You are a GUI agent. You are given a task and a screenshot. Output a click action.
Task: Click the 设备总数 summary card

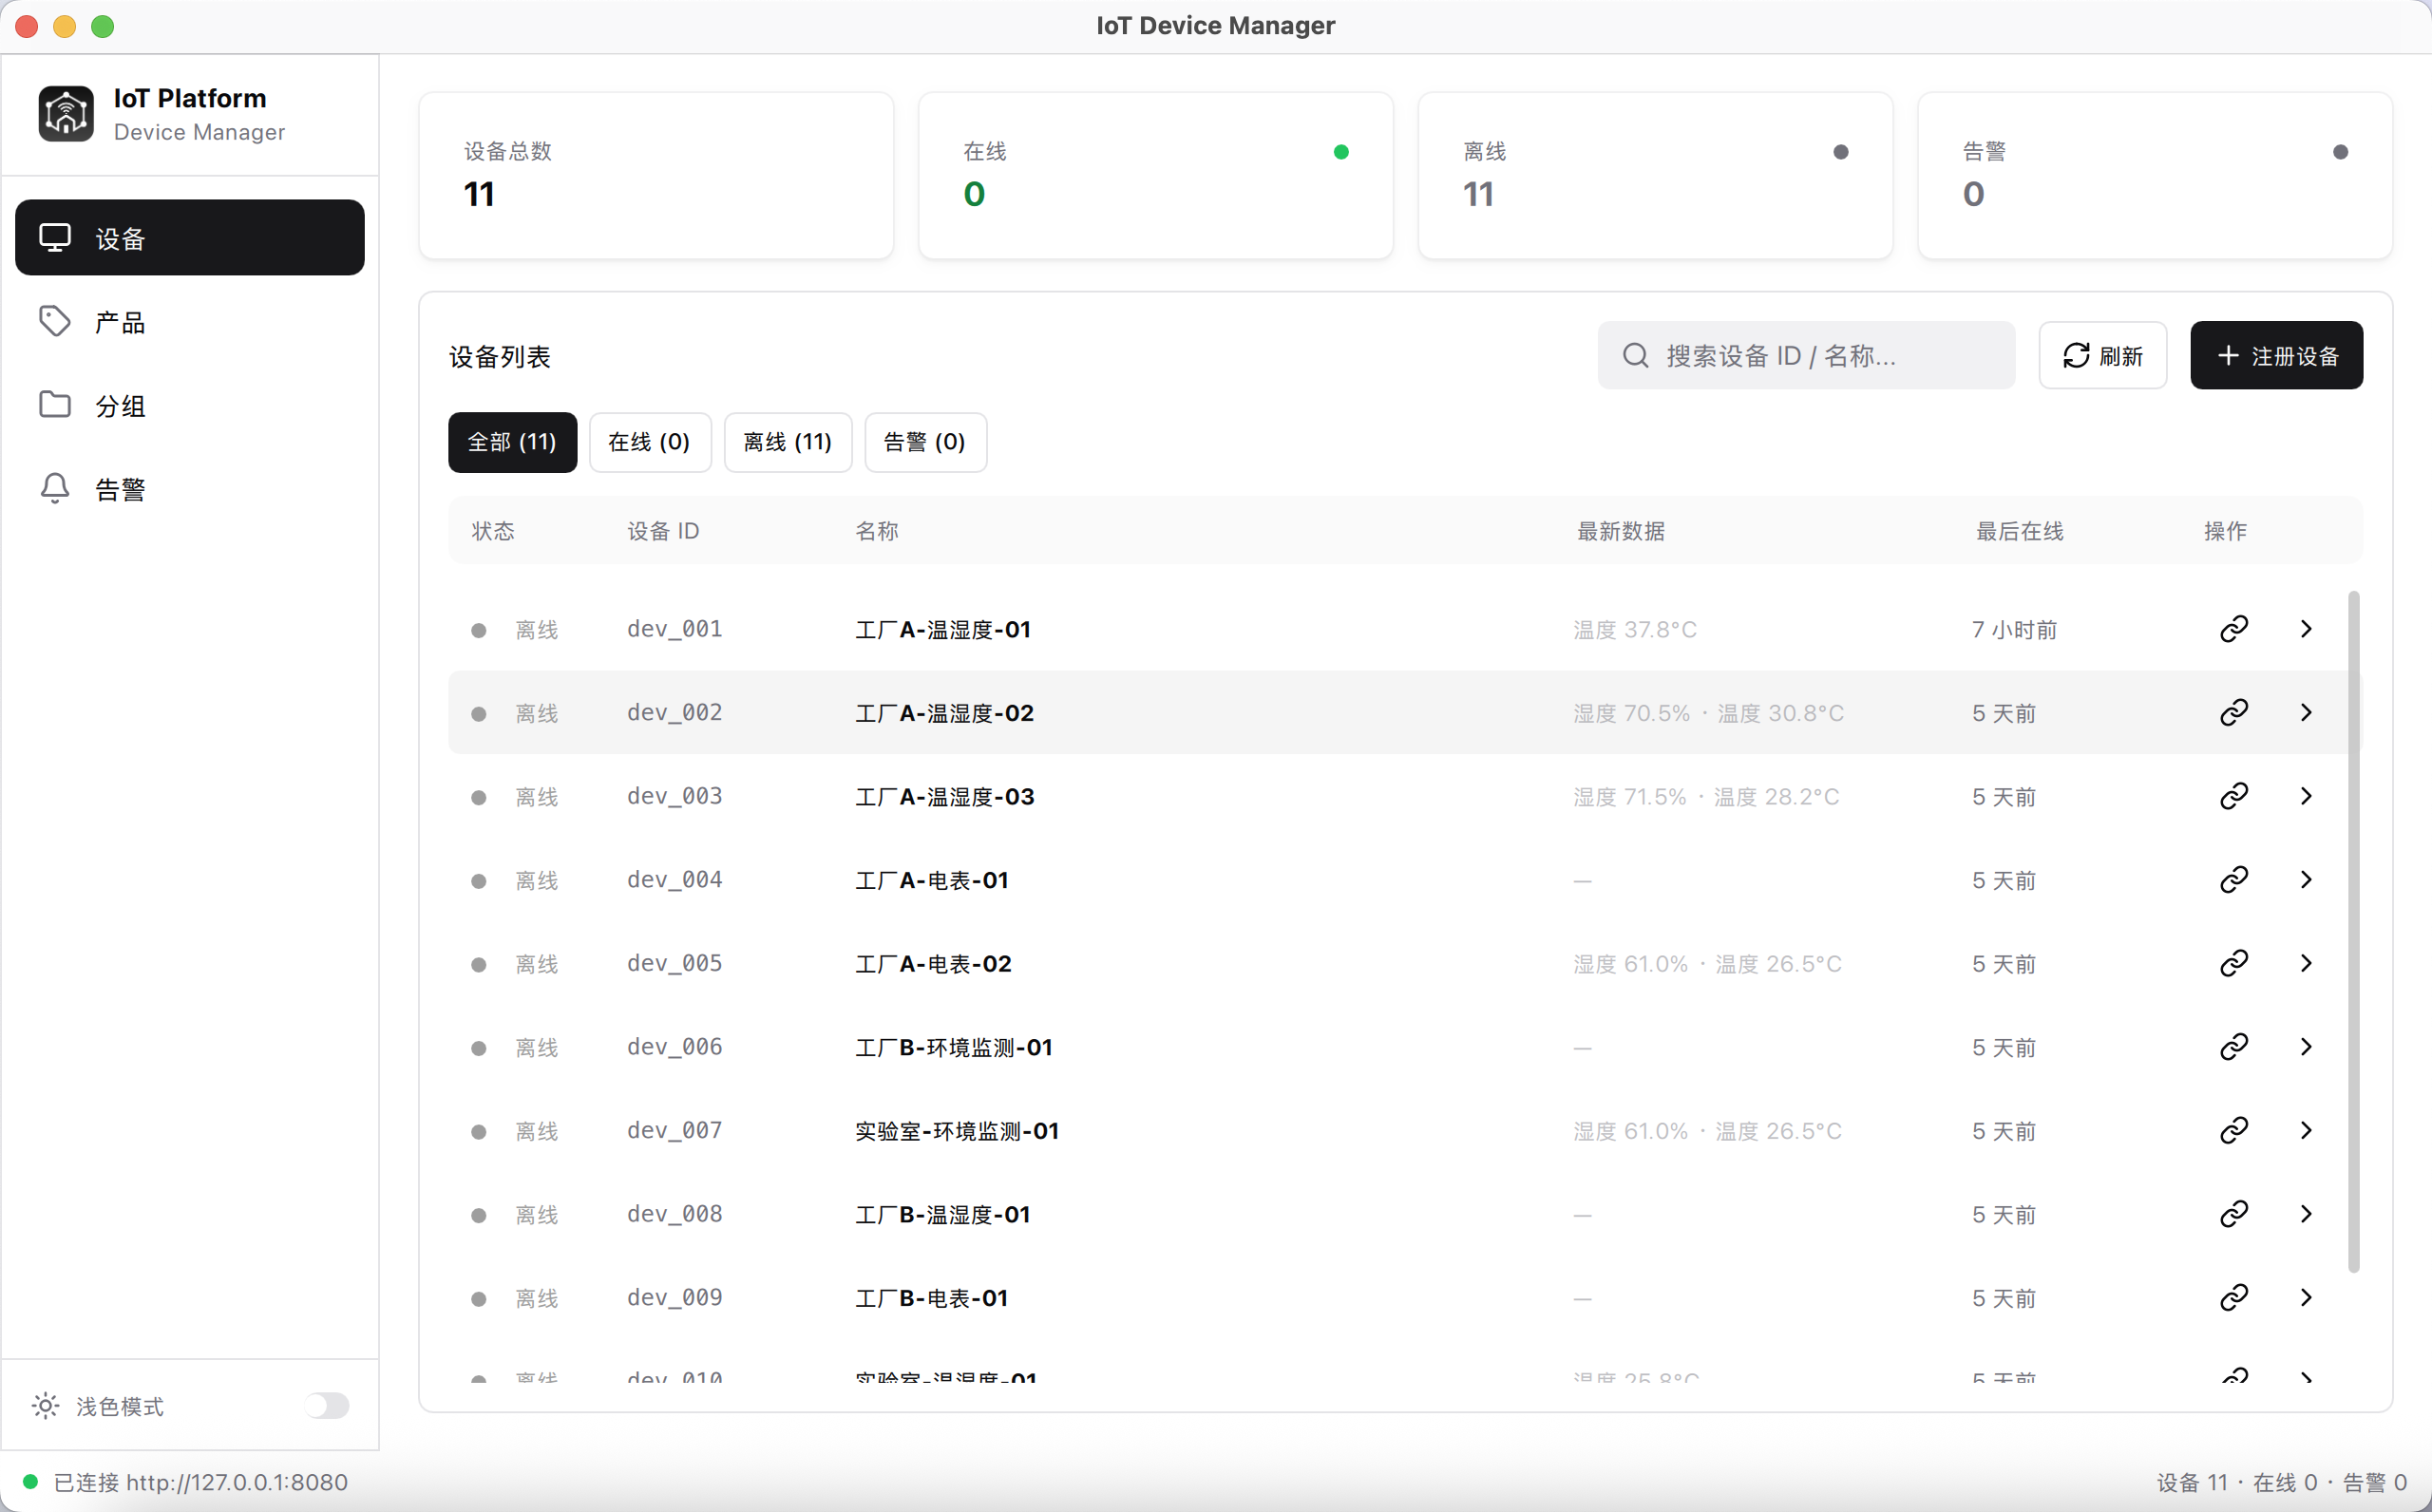pos(656,176)
